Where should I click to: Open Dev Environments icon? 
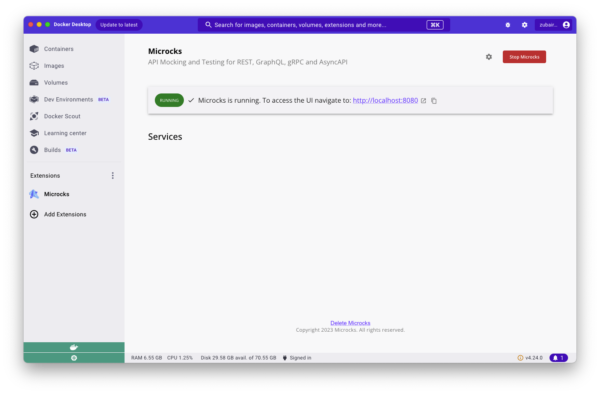coord(34,99)
